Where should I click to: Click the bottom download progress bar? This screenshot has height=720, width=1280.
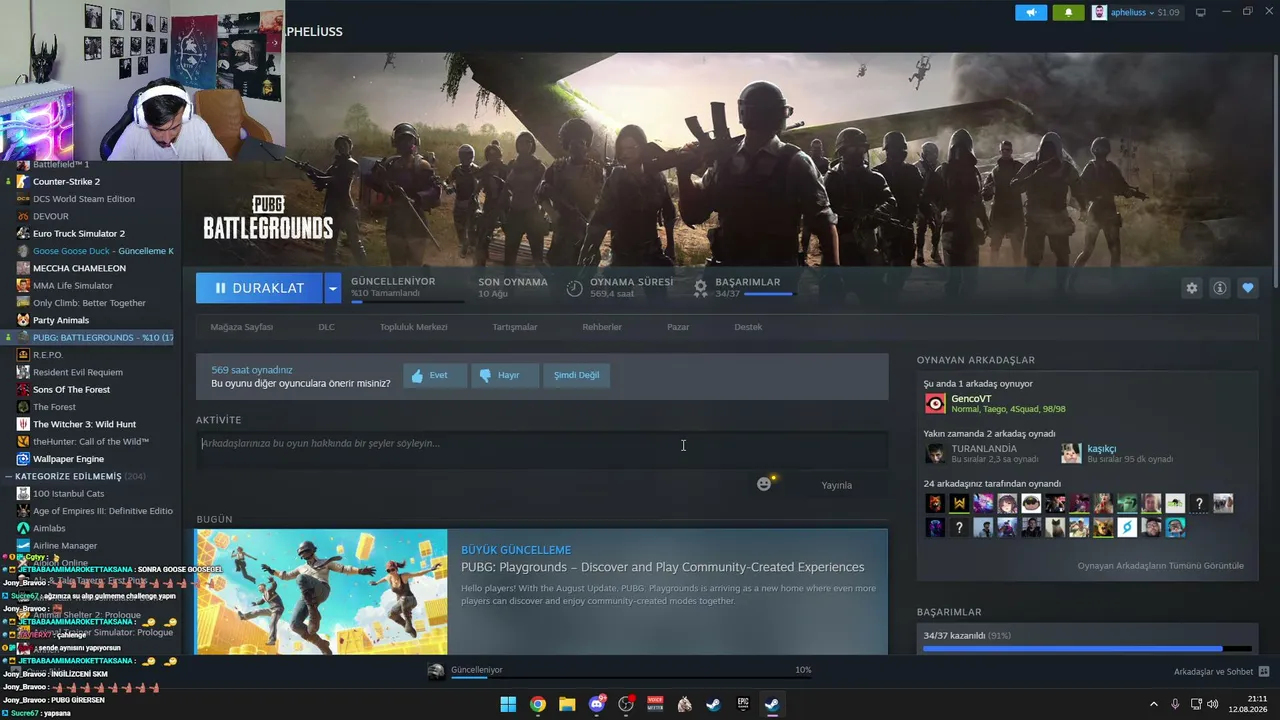[631, 677]
